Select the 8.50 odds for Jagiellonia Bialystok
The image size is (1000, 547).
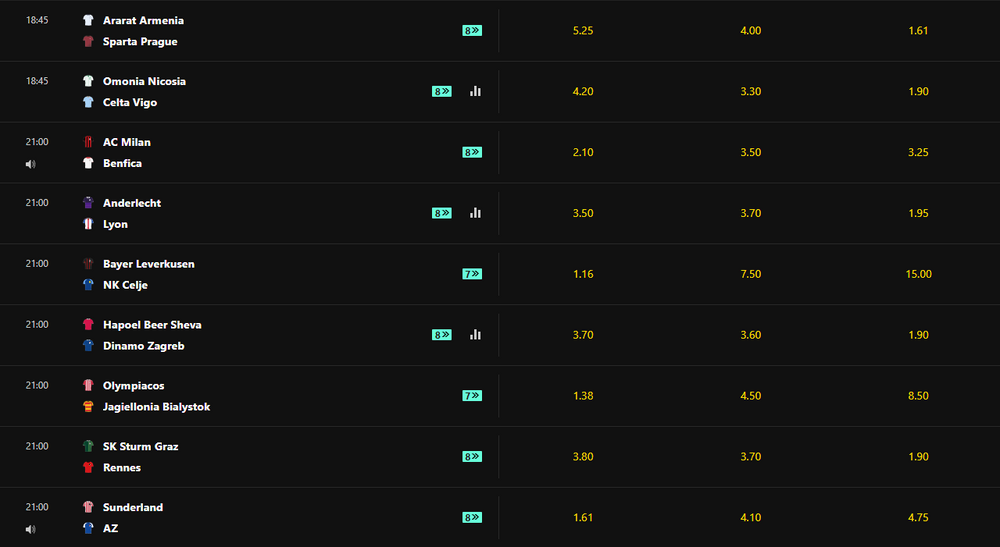click(x=918, y=396)
